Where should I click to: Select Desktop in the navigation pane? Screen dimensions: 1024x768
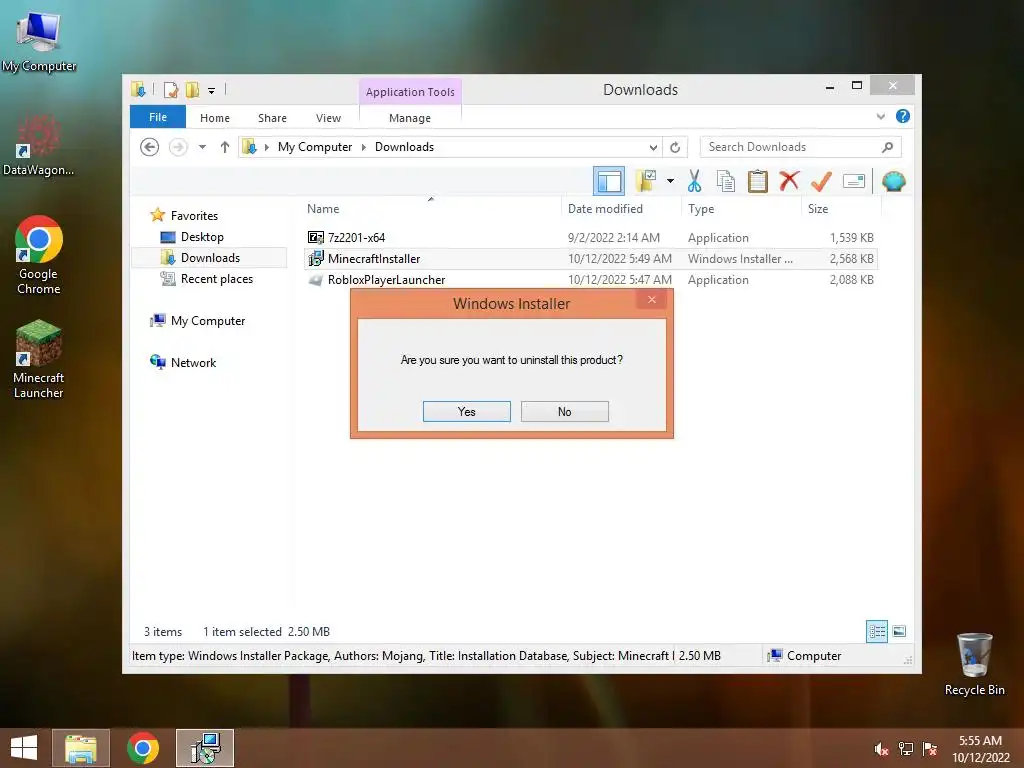[202, 237]
